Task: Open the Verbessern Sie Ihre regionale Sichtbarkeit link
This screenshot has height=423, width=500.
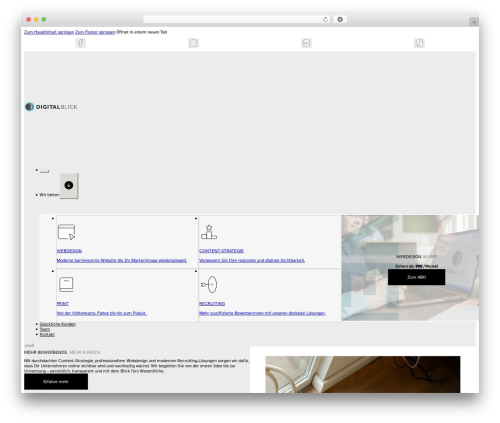Action: pos(252,260)
